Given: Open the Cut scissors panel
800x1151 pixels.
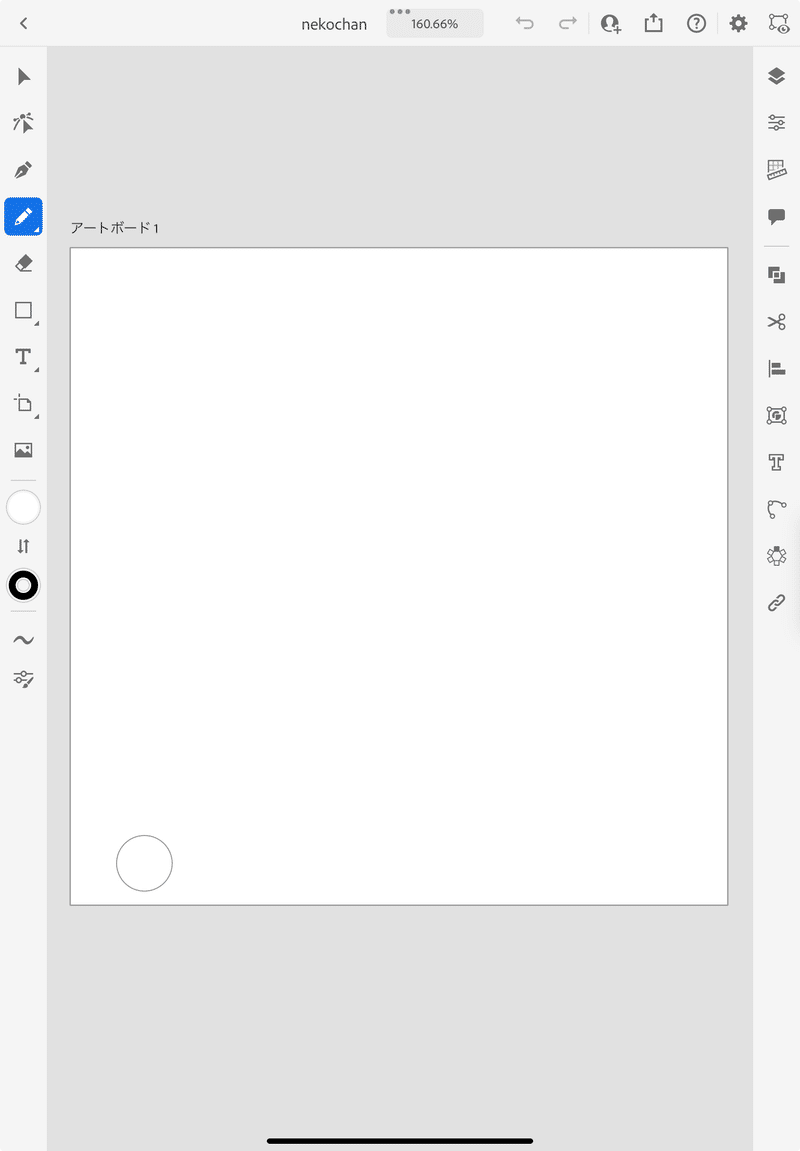Looking at the screenshot, I should point(777,322).
